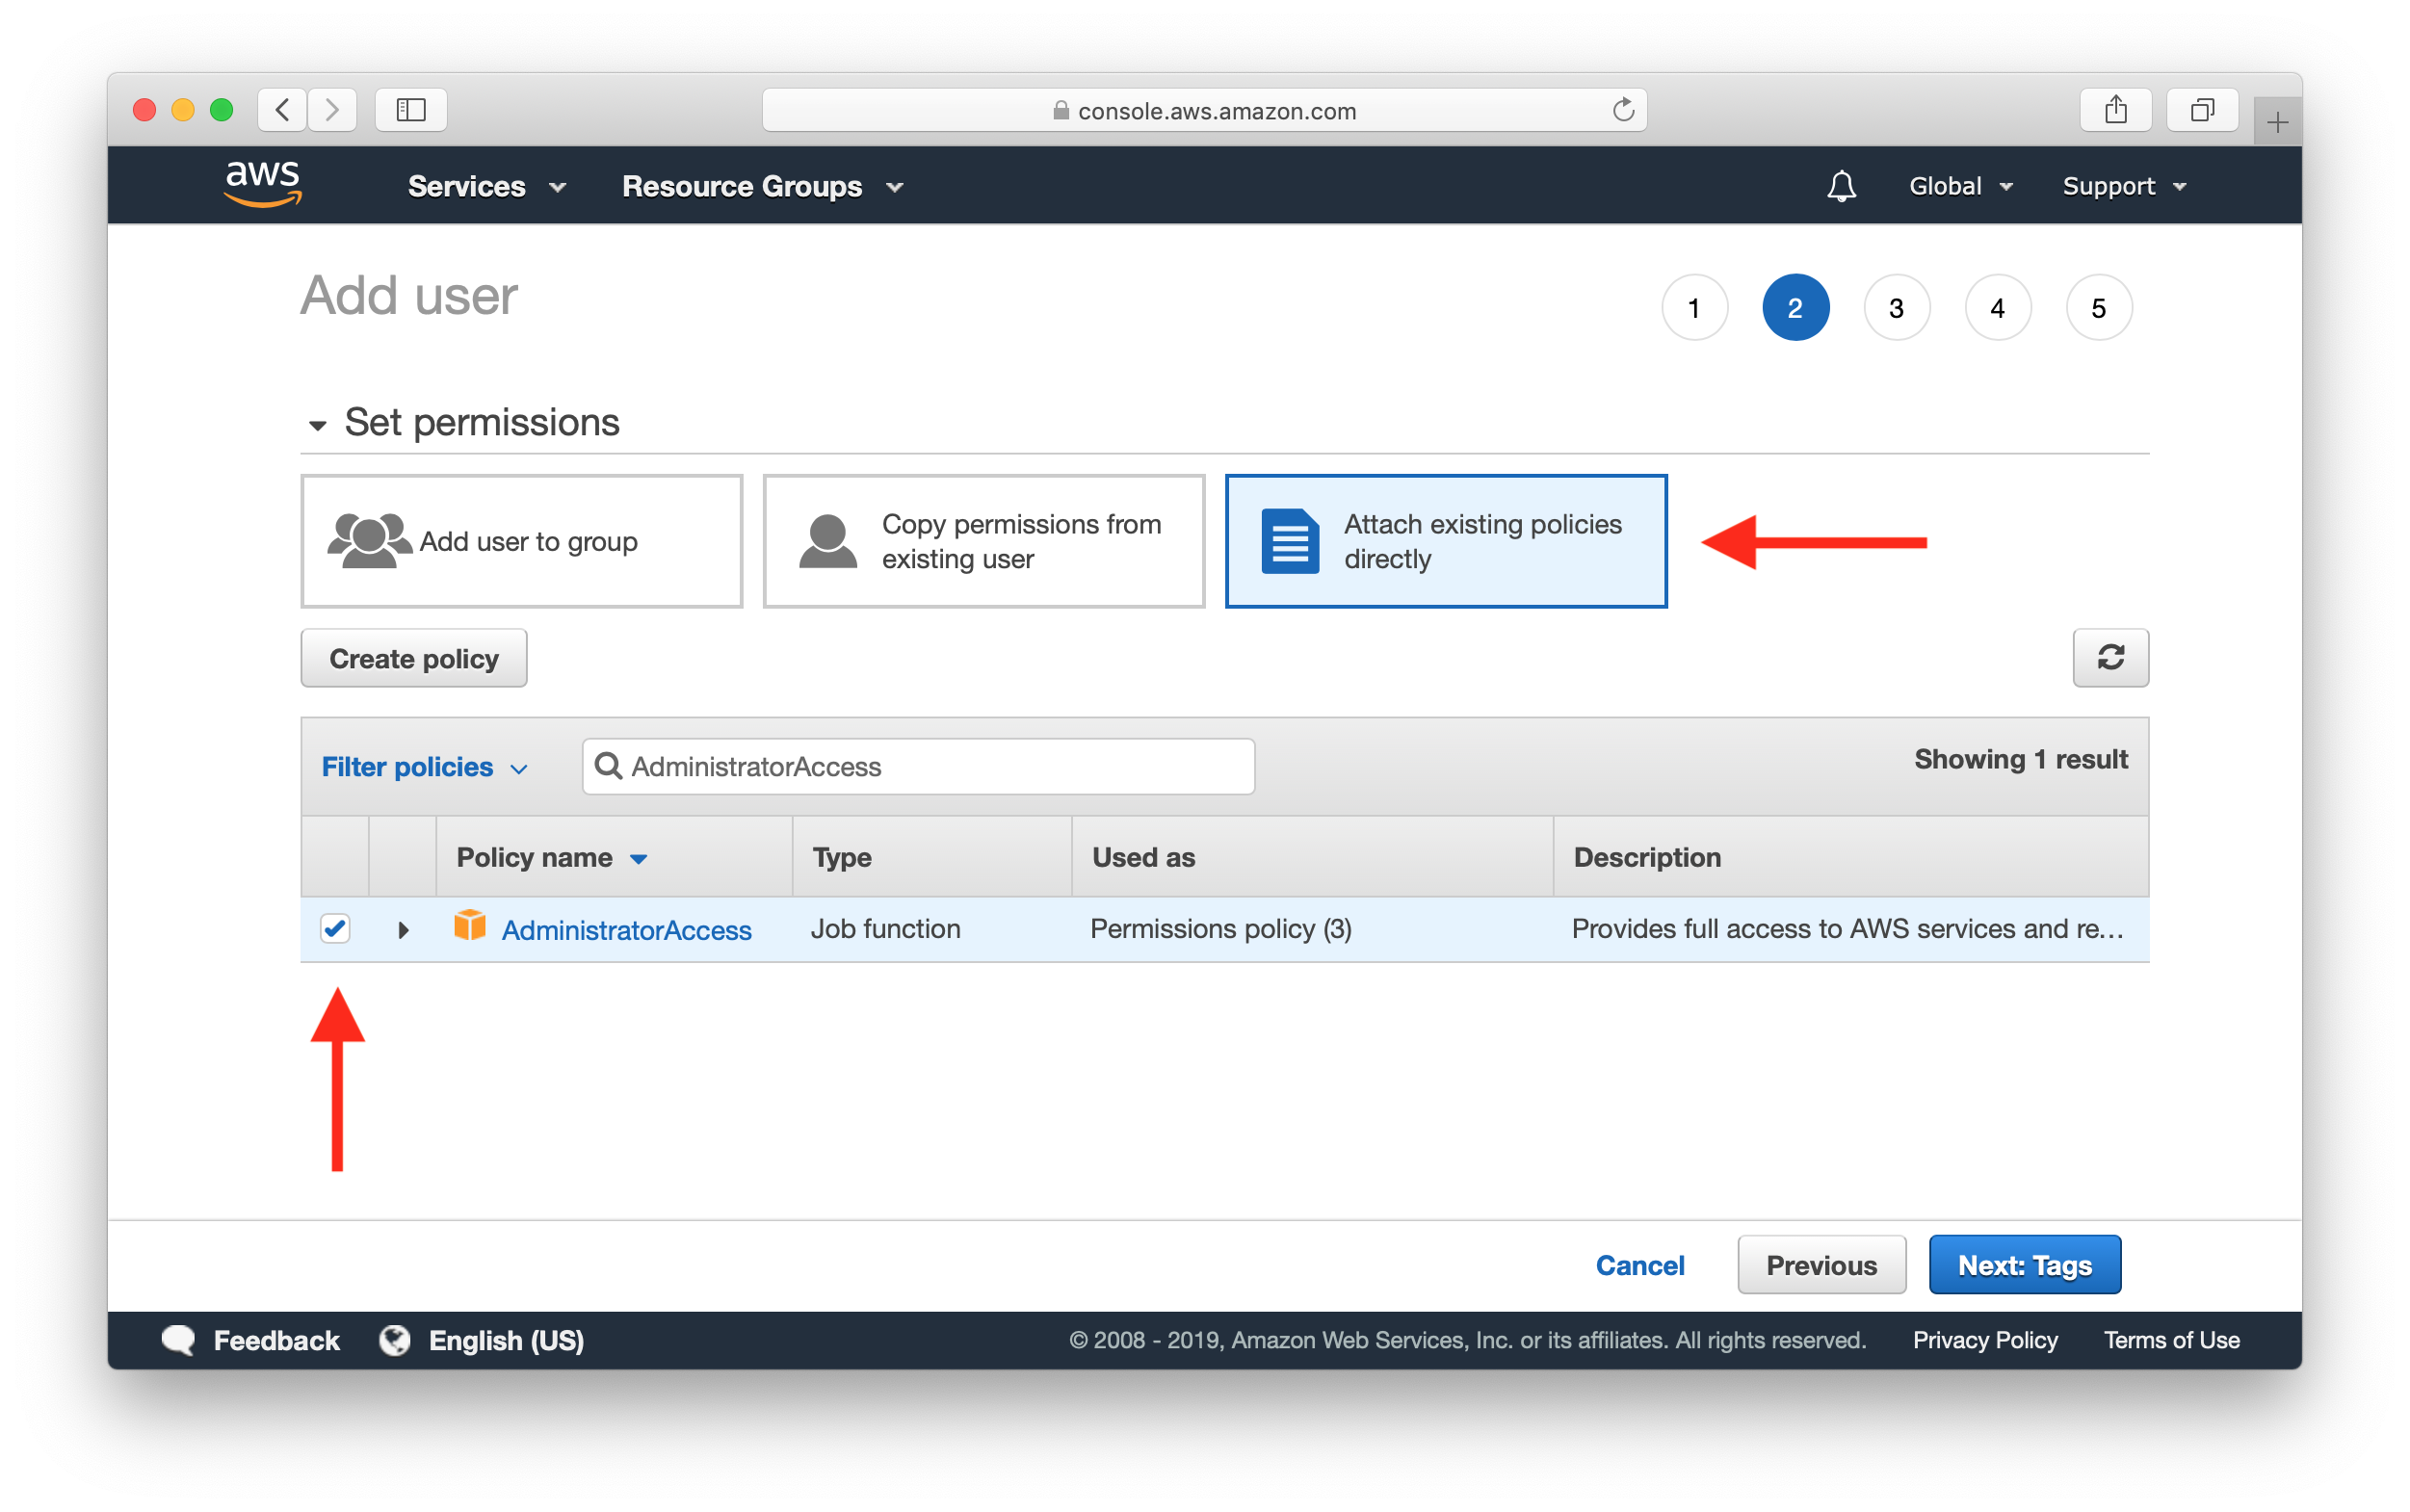Collapse the Set permissions section
This screenshot has height=1512, width=2410.
(x=318, y=425)
